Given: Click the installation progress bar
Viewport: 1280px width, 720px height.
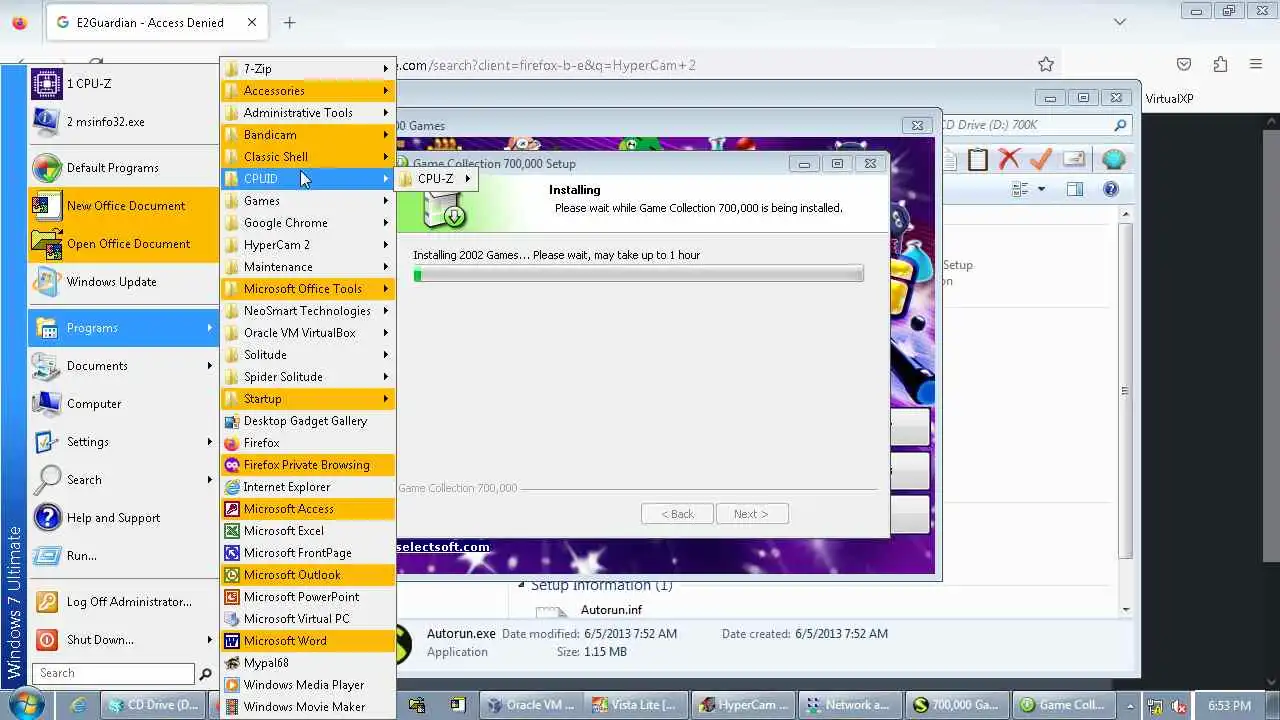Looking at the screenshot, I should tap(638, 274).
